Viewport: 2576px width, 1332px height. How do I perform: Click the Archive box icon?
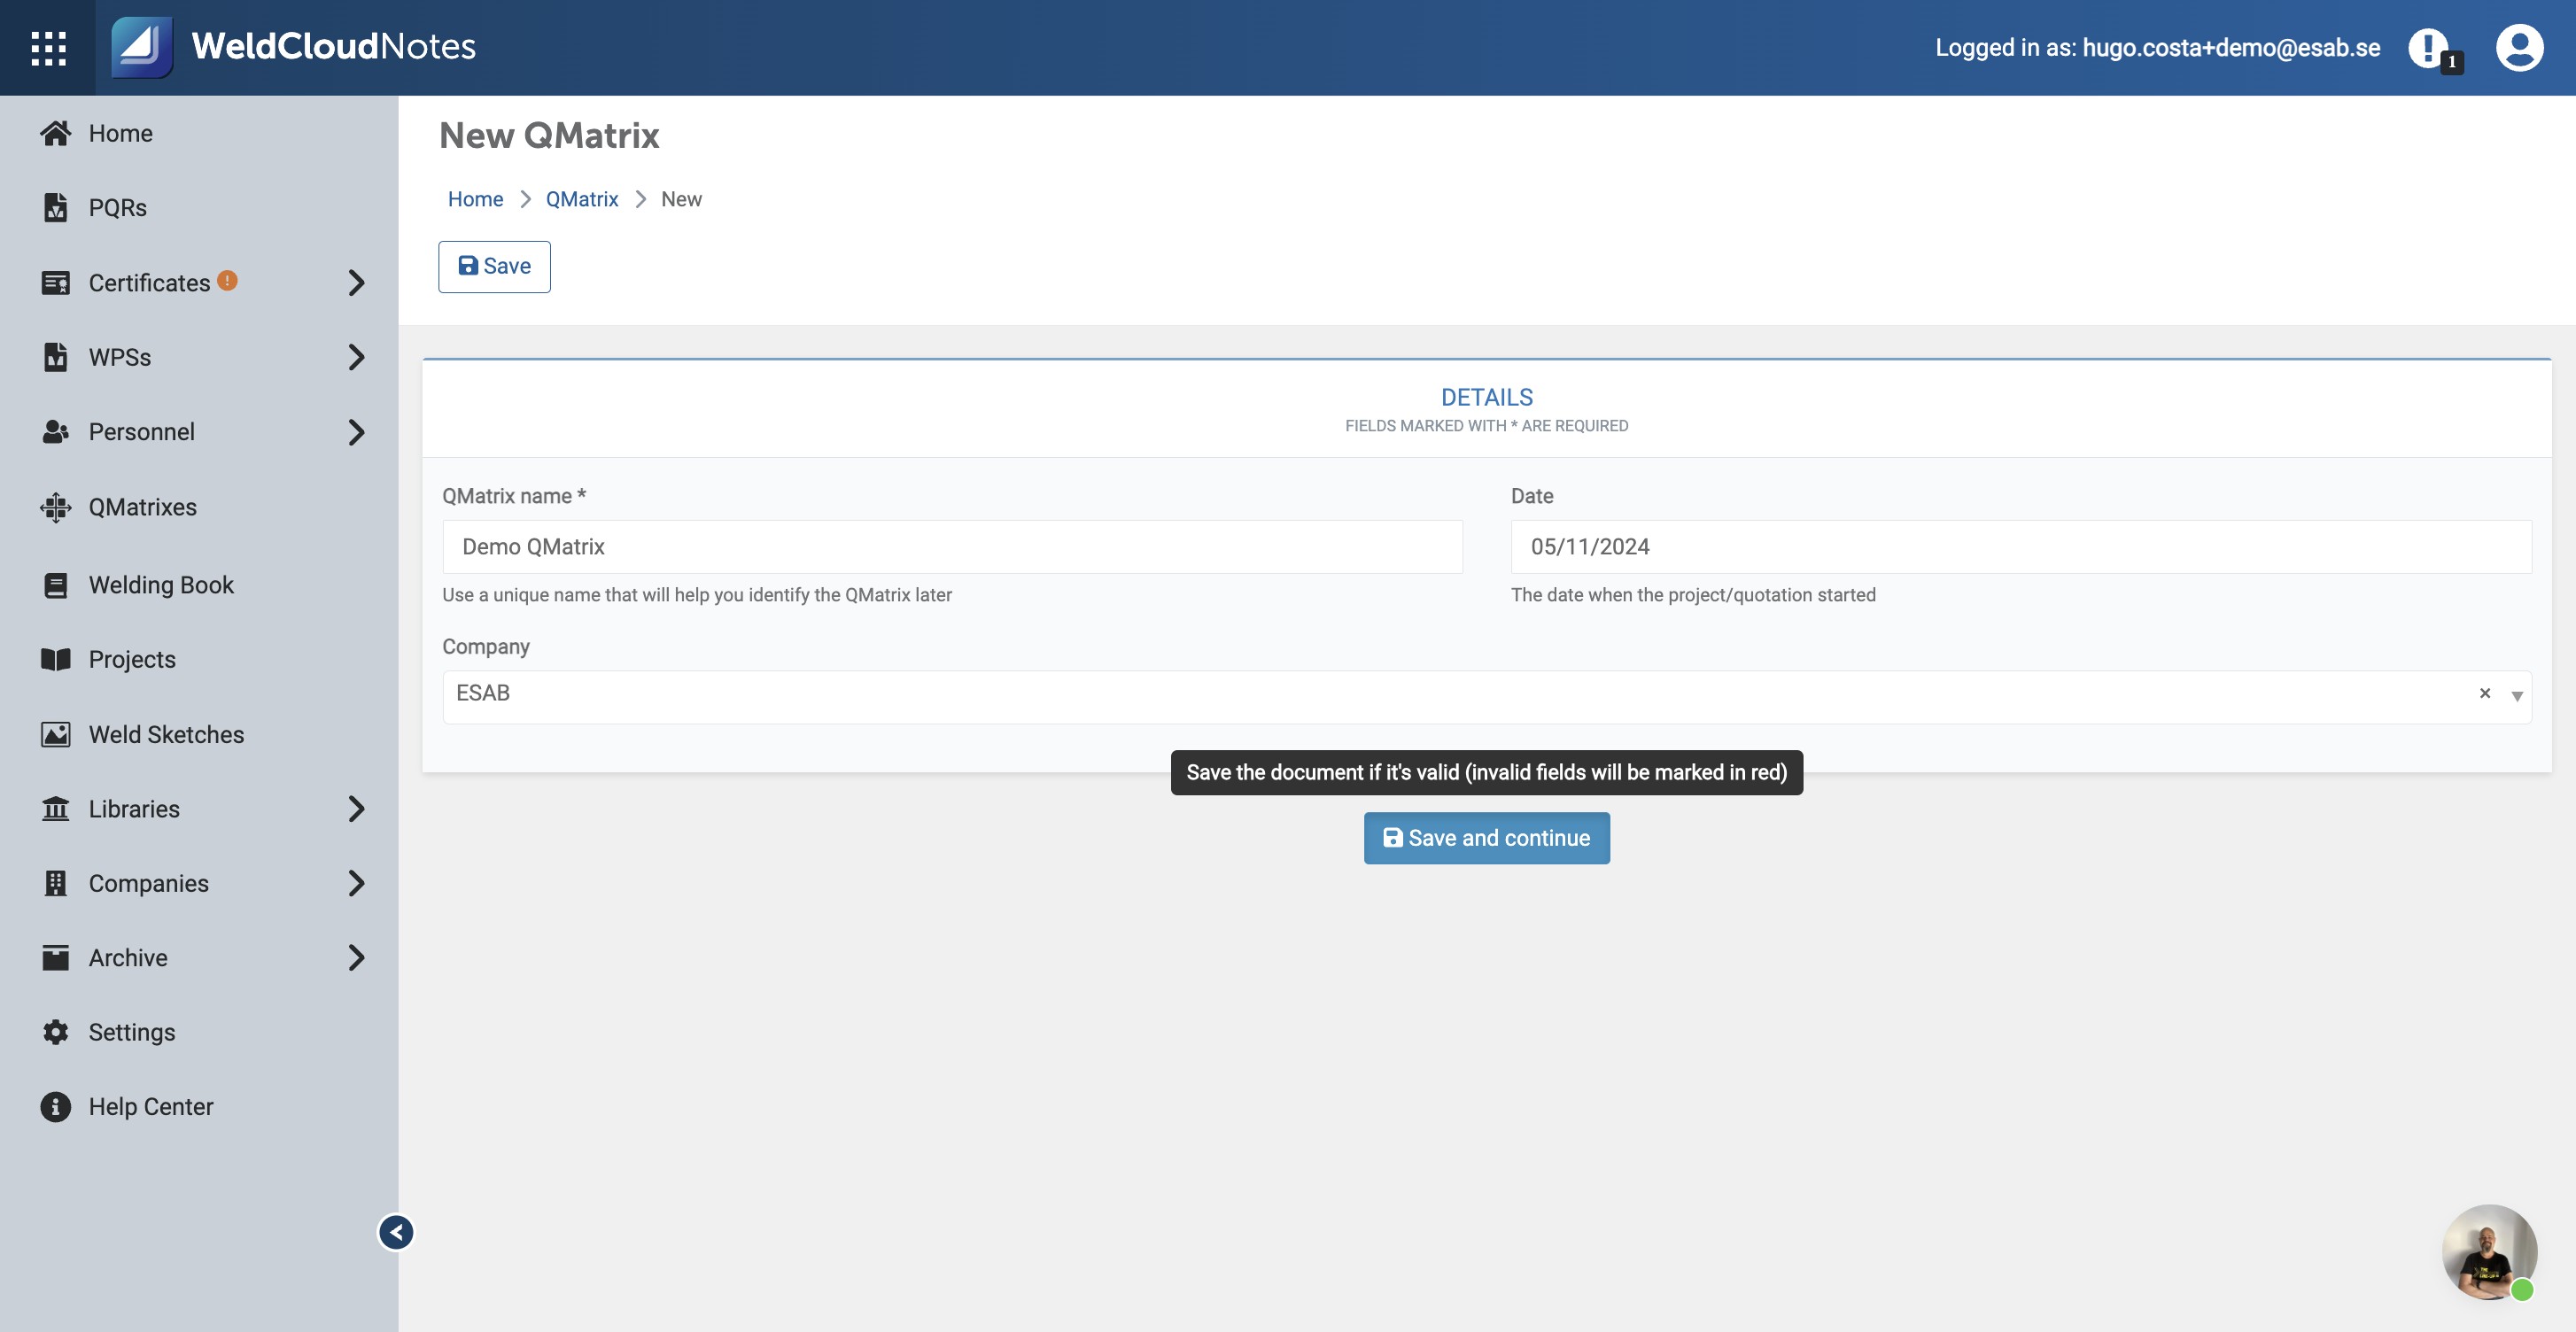[x=56, y=957]
